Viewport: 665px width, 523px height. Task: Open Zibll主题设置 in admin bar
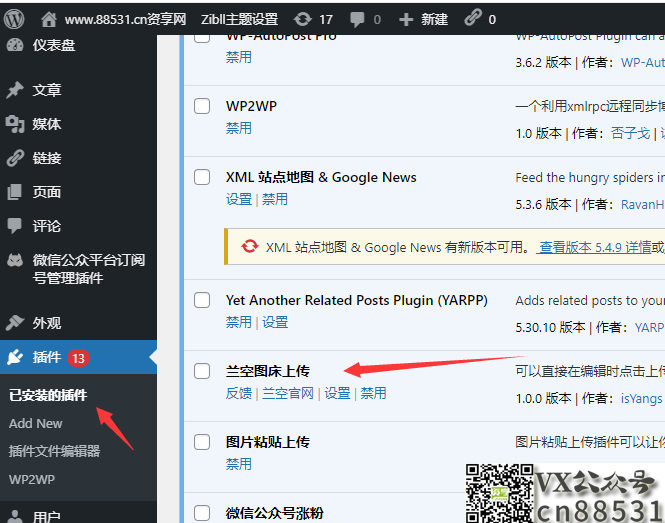(x=240, y=19)
